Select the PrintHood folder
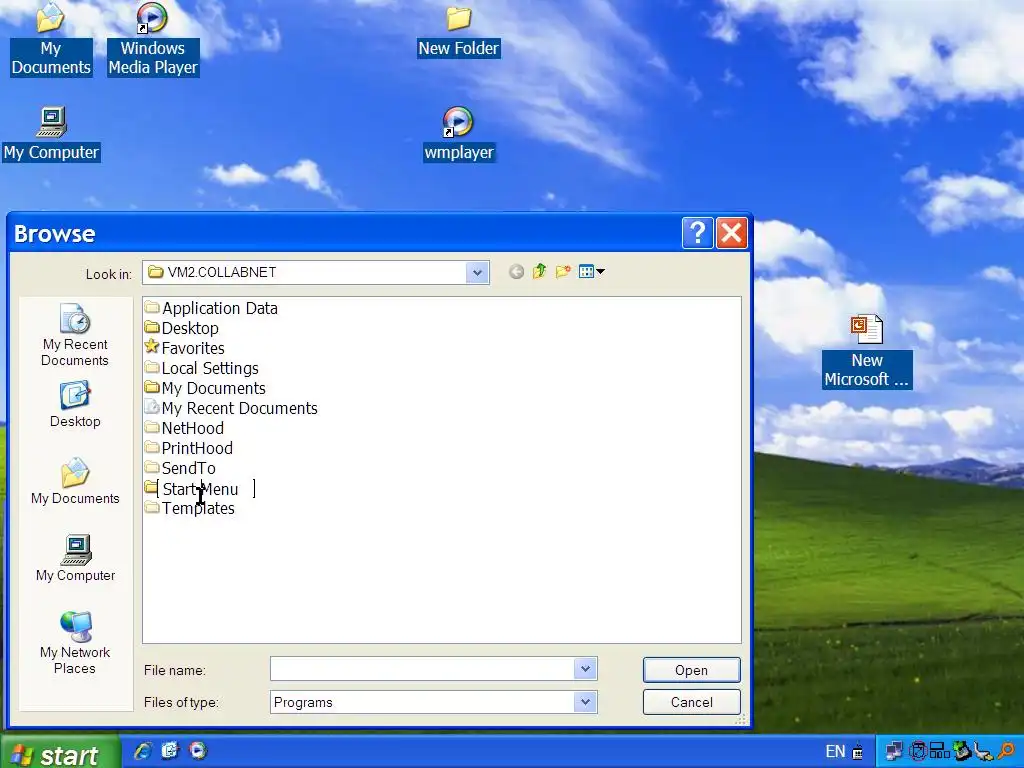 [x=189, y=449]
